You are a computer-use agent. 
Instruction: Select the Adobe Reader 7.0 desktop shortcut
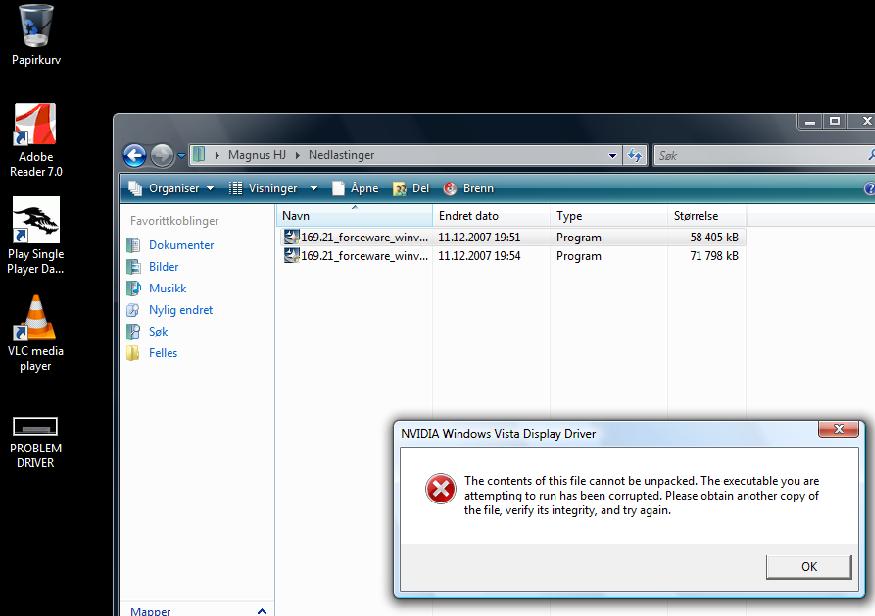(x=36, y=141)
